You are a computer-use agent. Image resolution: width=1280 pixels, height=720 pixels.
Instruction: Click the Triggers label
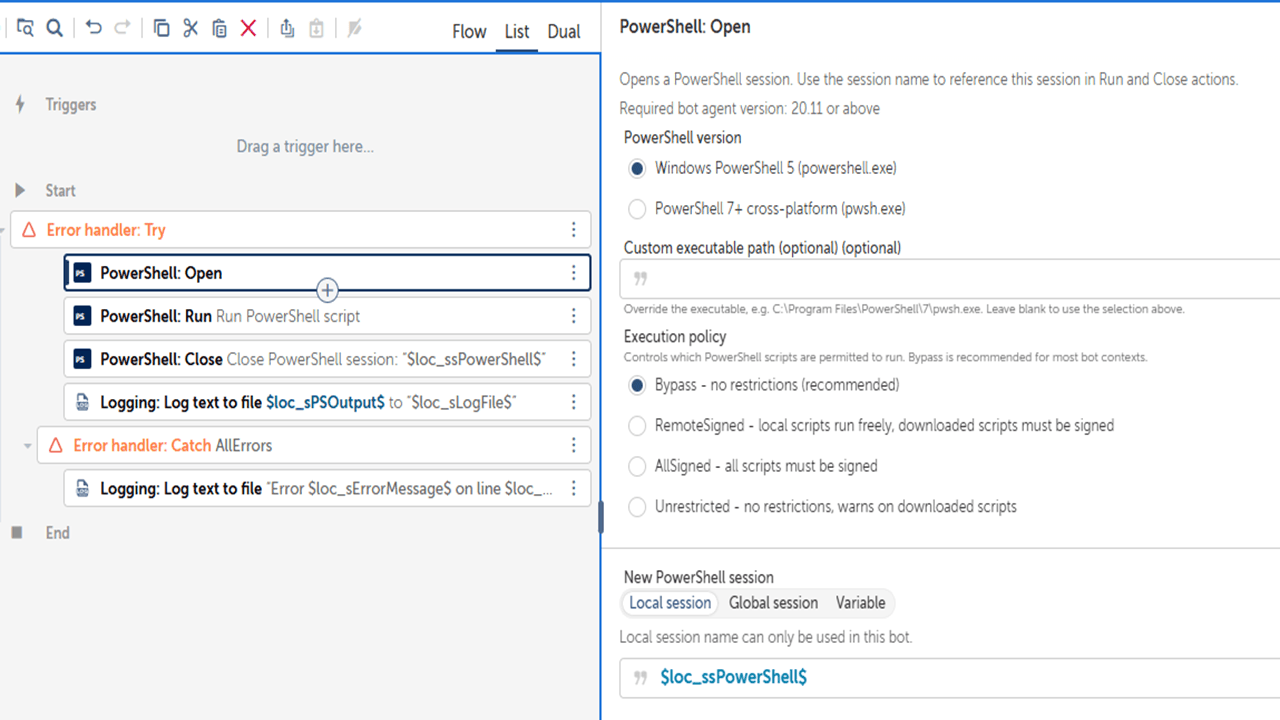71,104
